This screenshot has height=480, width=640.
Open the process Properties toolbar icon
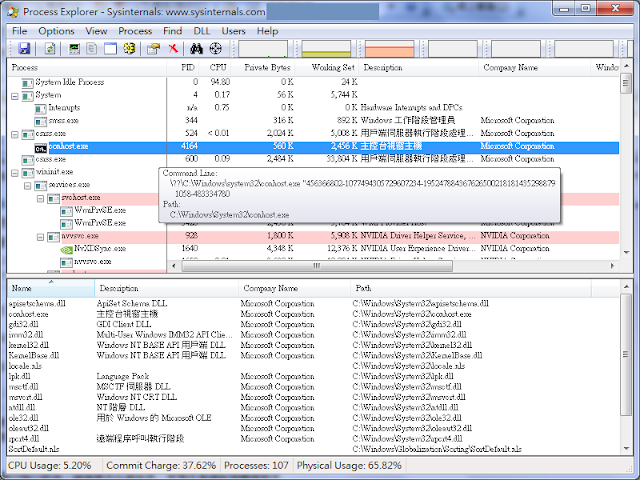tap(153, 49)
